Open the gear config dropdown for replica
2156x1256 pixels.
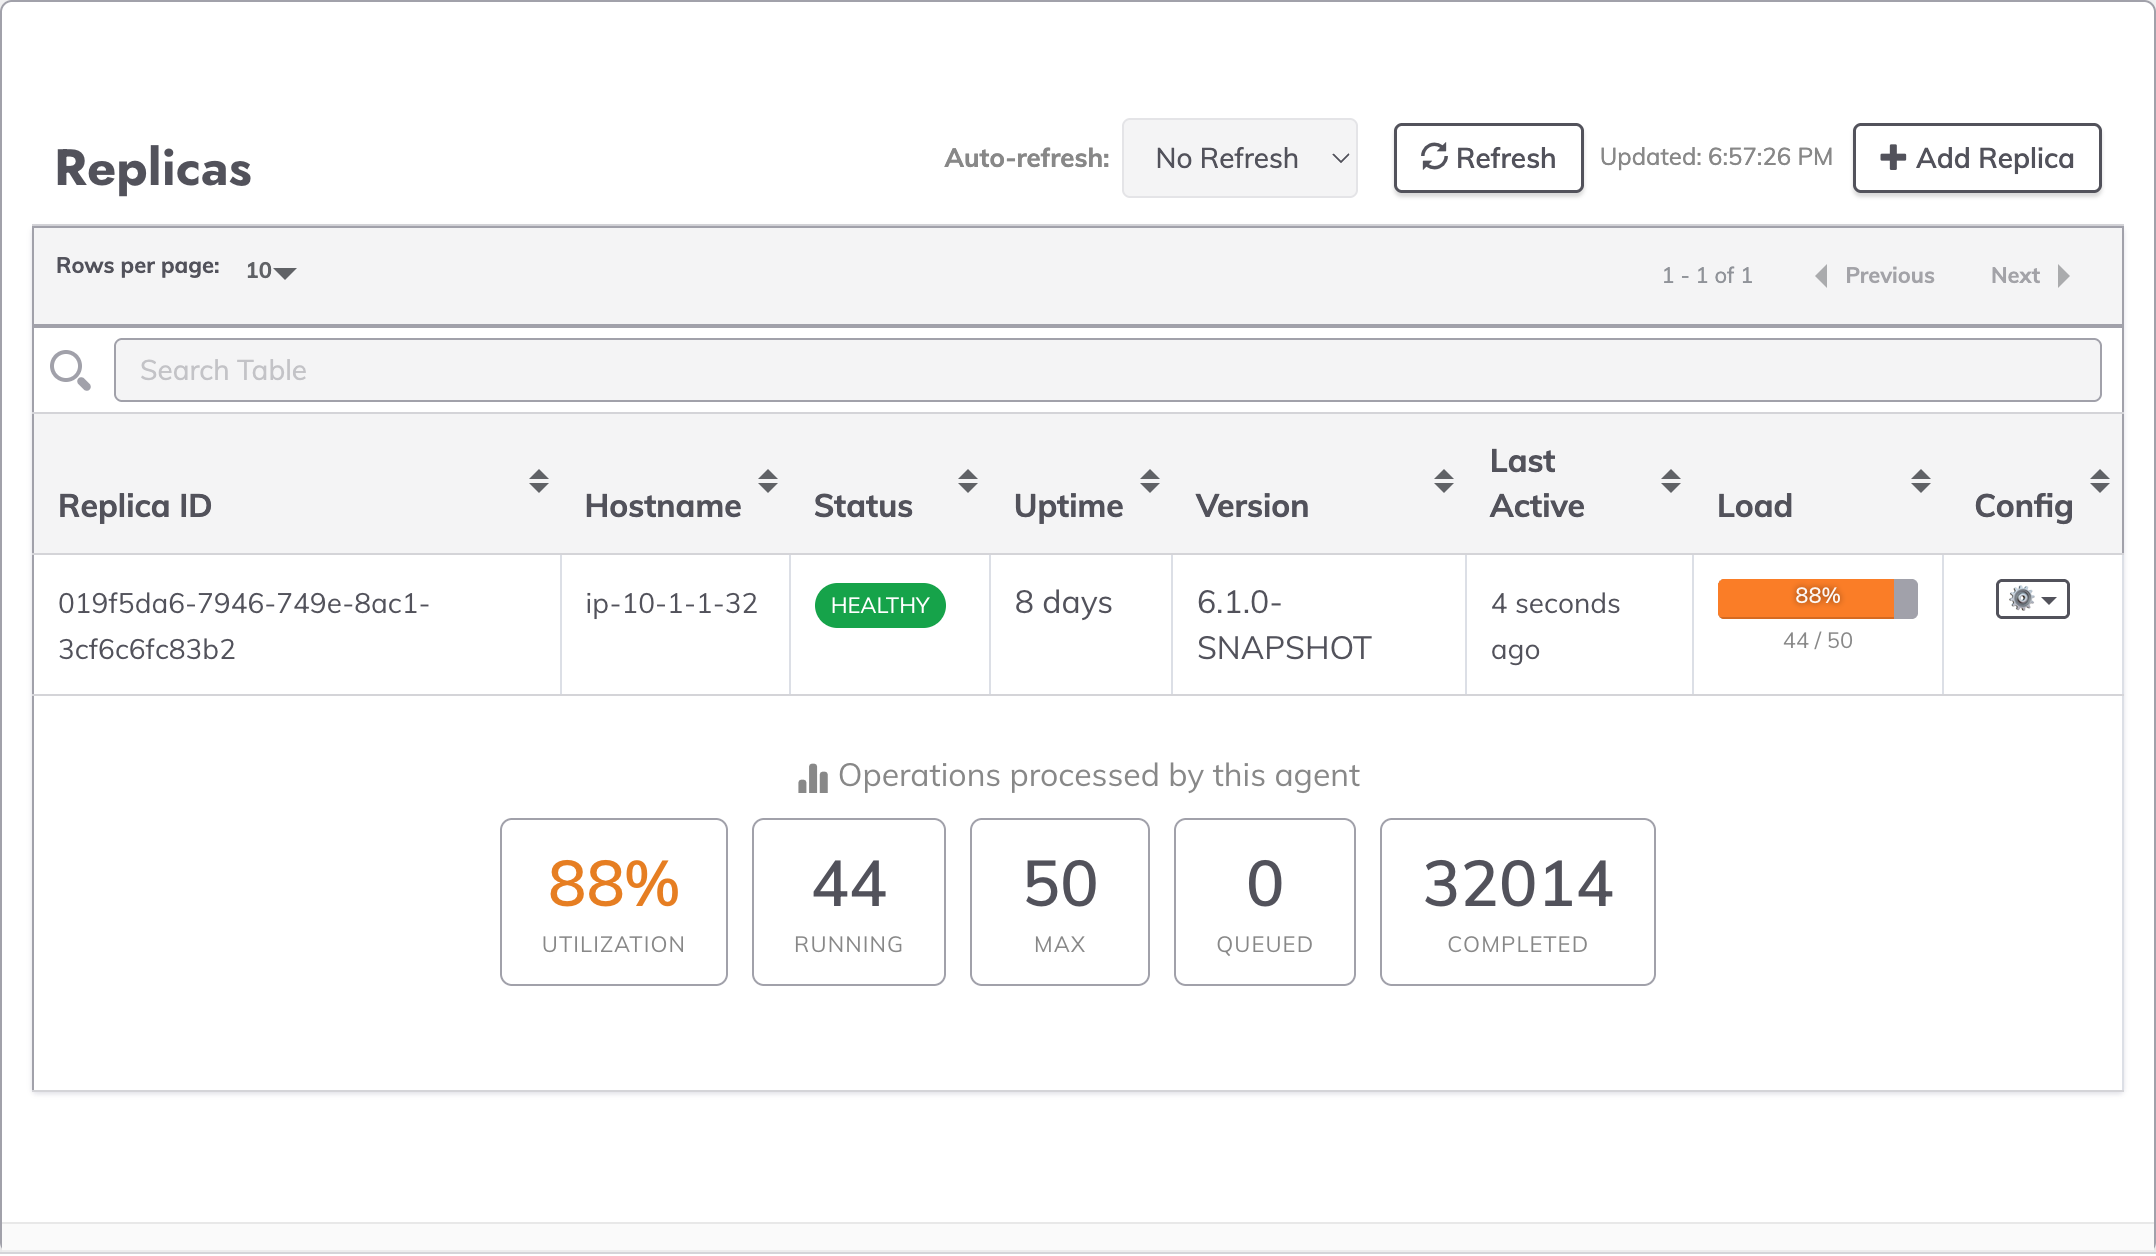tap(2033, 599)
